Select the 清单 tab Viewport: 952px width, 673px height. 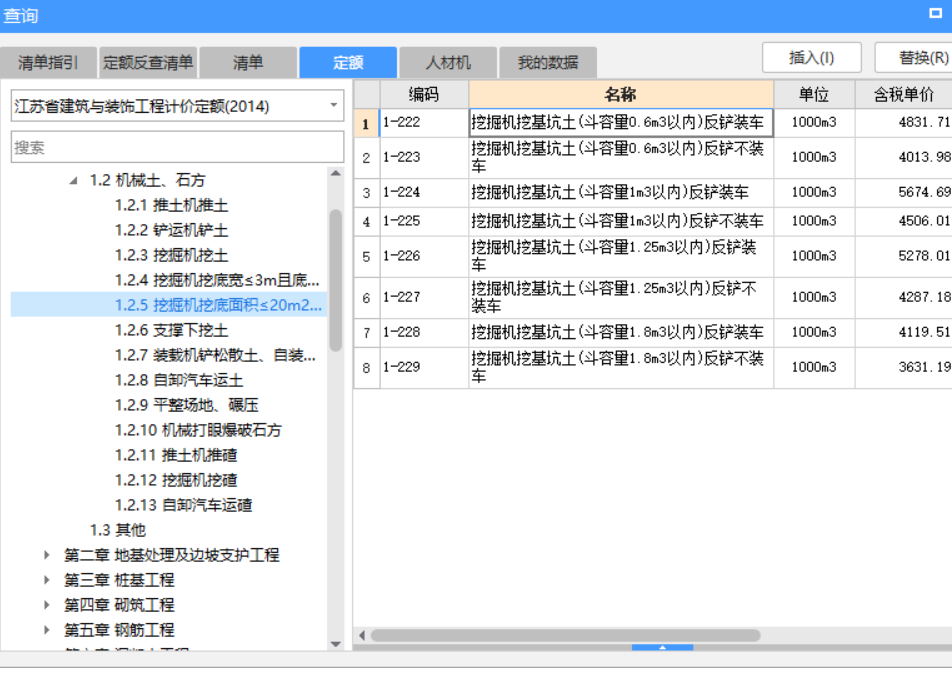point(248,63)
